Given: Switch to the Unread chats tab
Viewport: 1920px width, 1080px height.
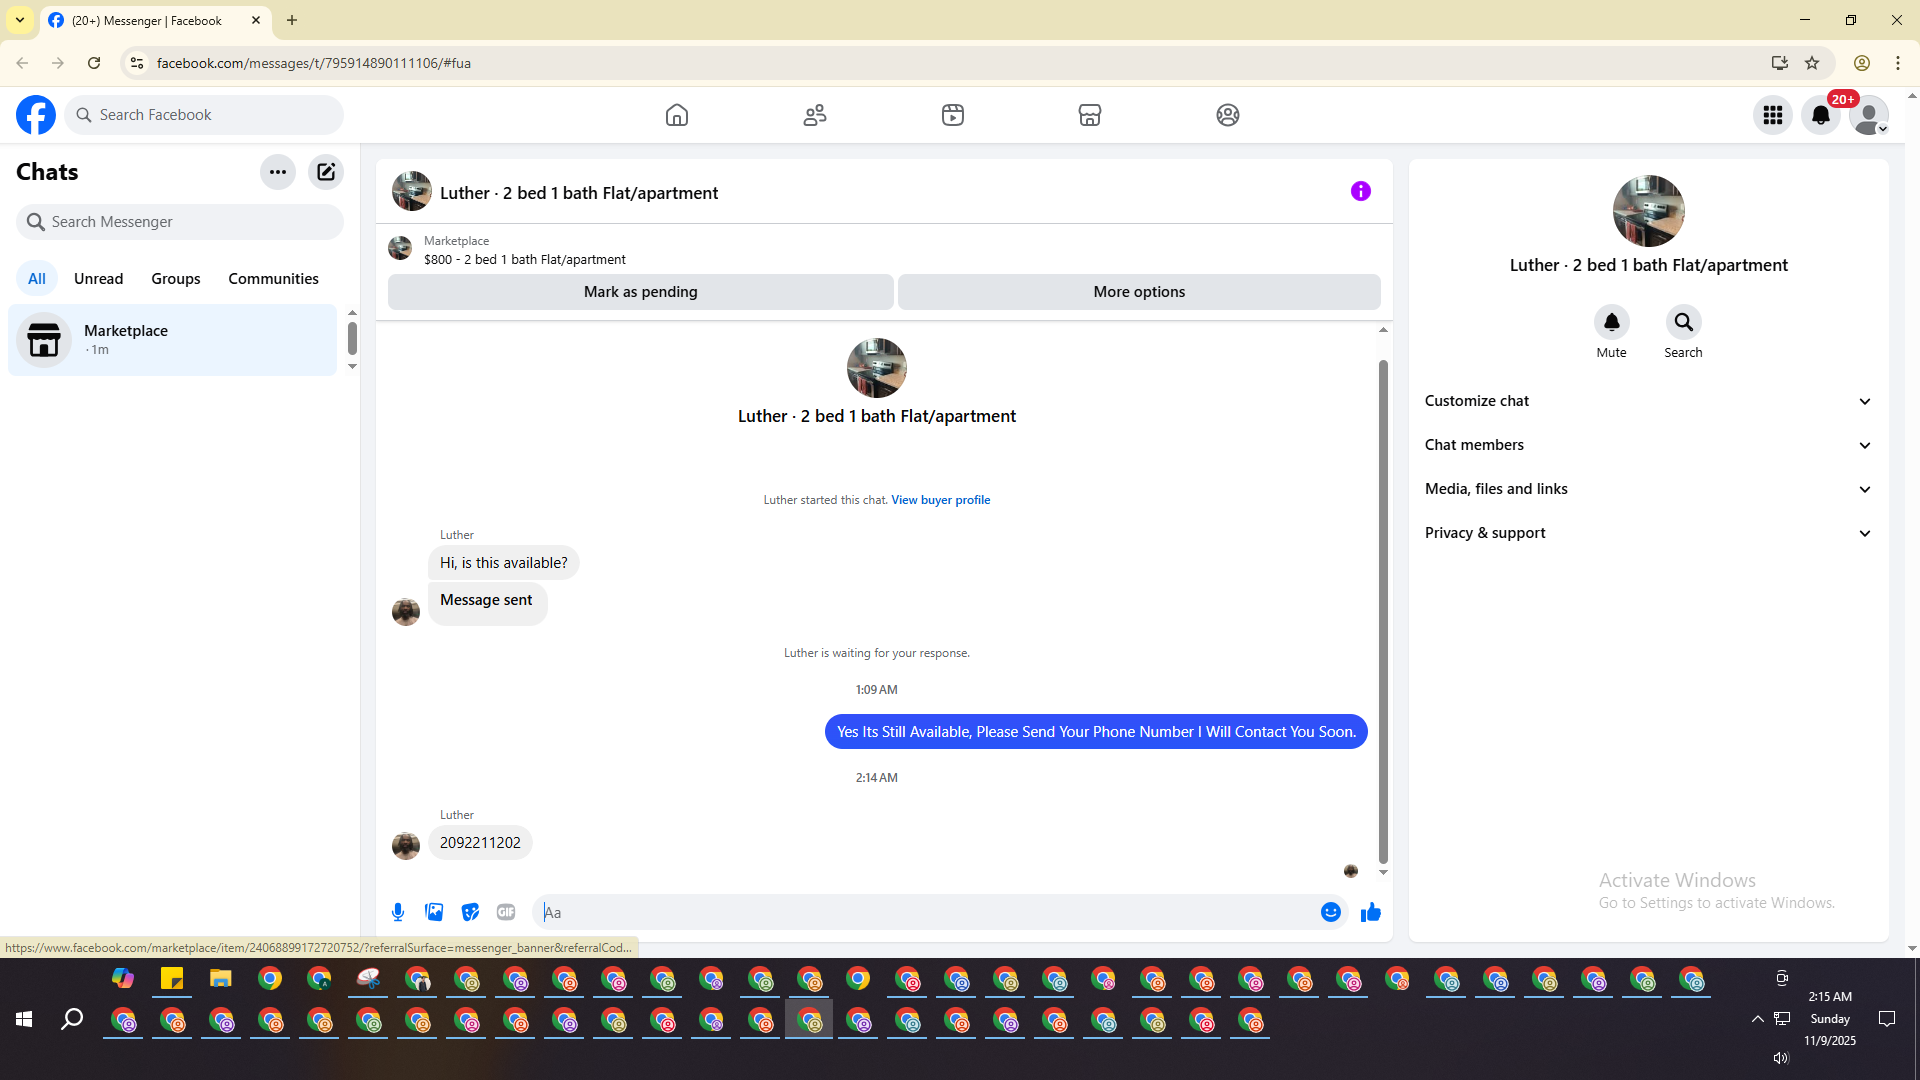Looking at the screenshot, I should coord(98,279).
